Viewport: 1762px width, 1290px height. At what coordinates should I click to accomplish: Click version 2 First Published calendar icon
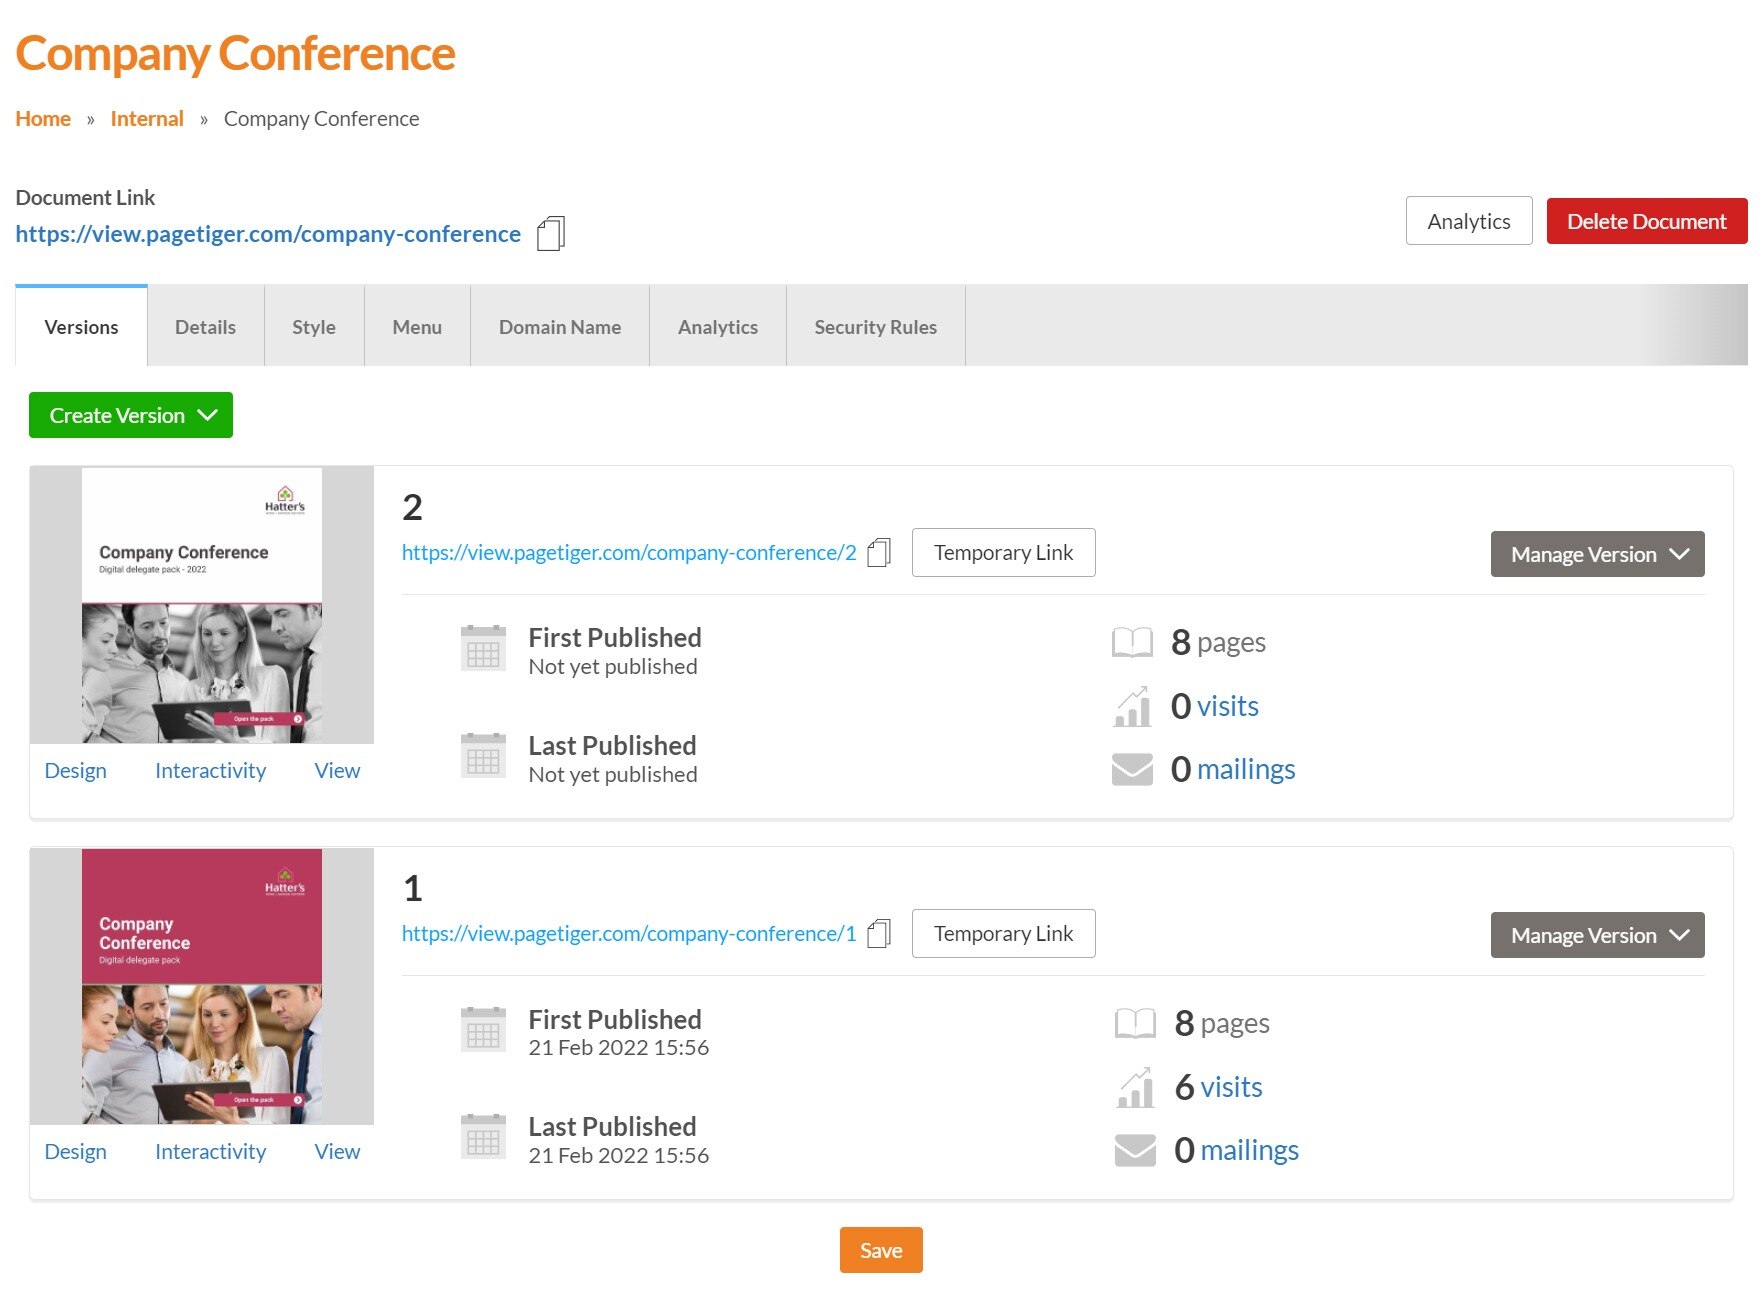[x=483, y=649]
